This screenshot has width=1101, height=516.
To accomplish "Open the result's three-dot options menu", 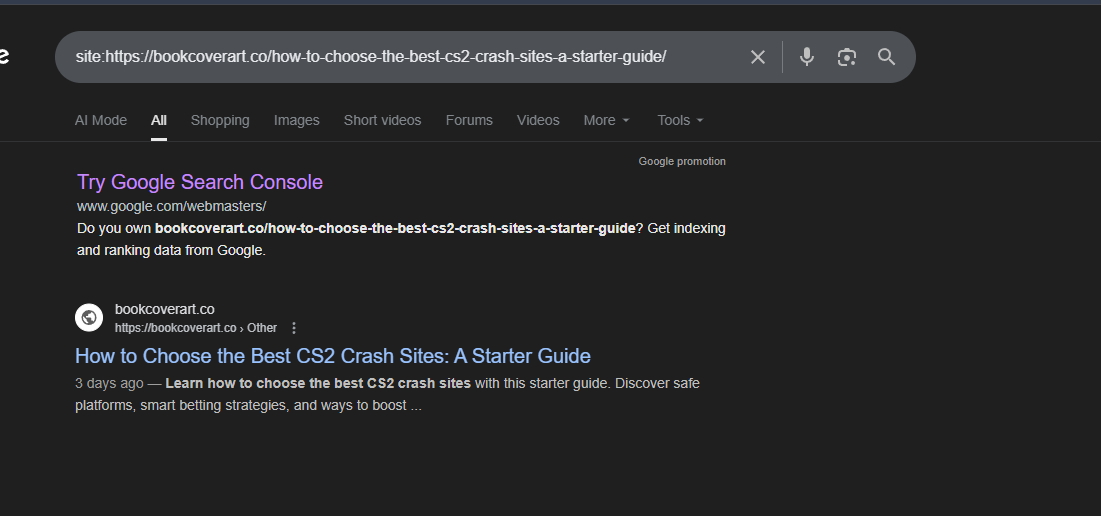I will tap(294, 328).
